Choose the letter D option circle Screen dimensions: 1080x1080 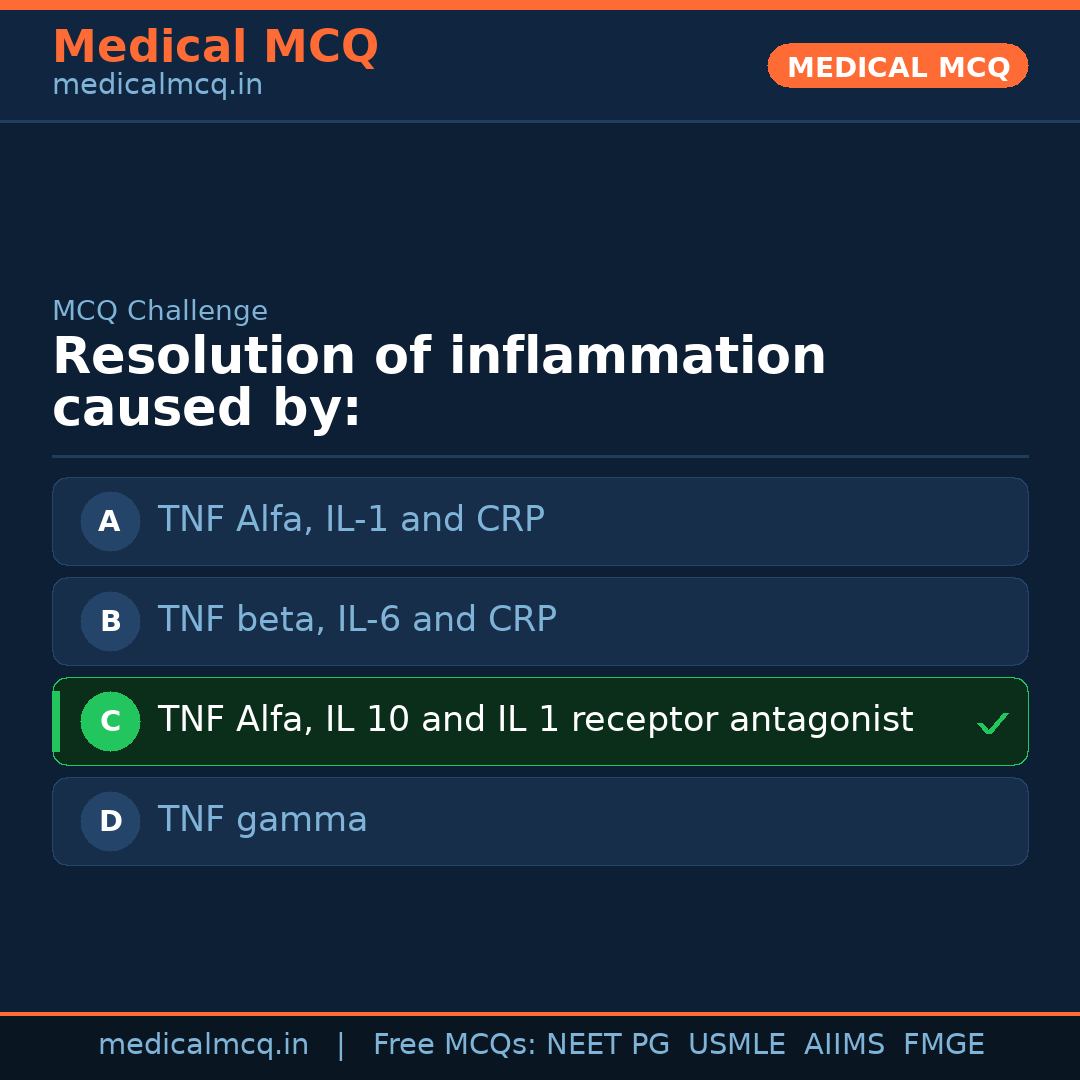pos(110,821)
